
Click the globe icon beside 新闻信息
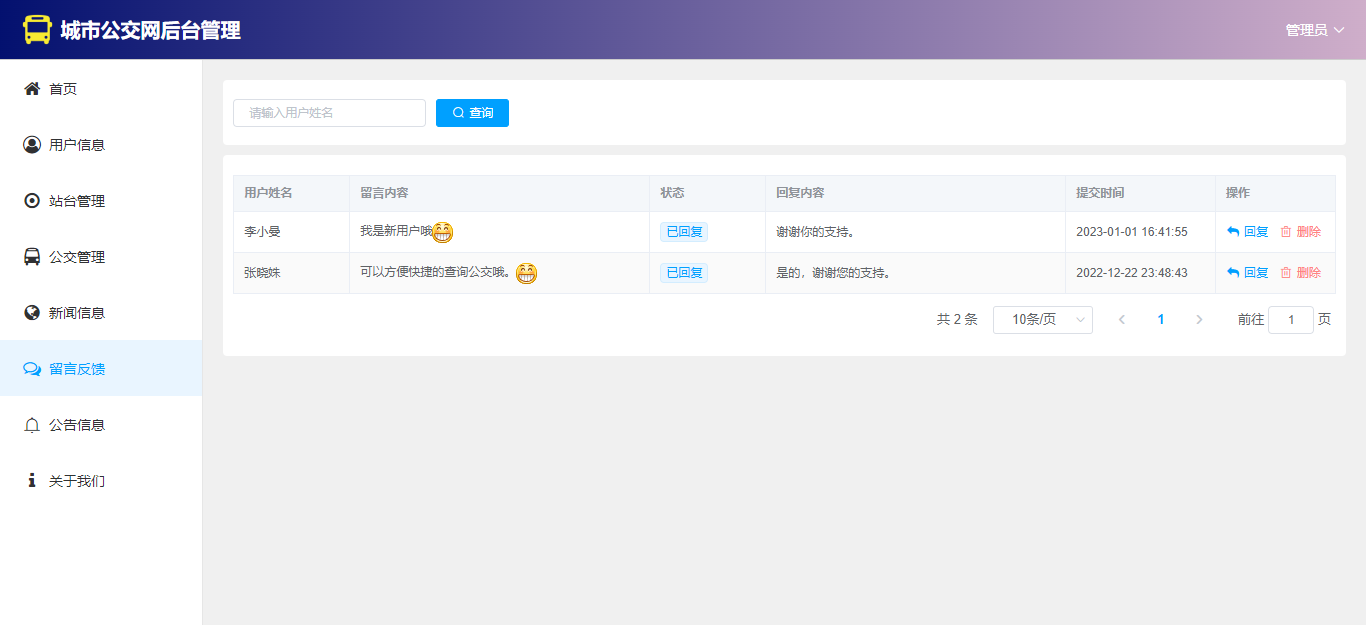click(32, 313)
